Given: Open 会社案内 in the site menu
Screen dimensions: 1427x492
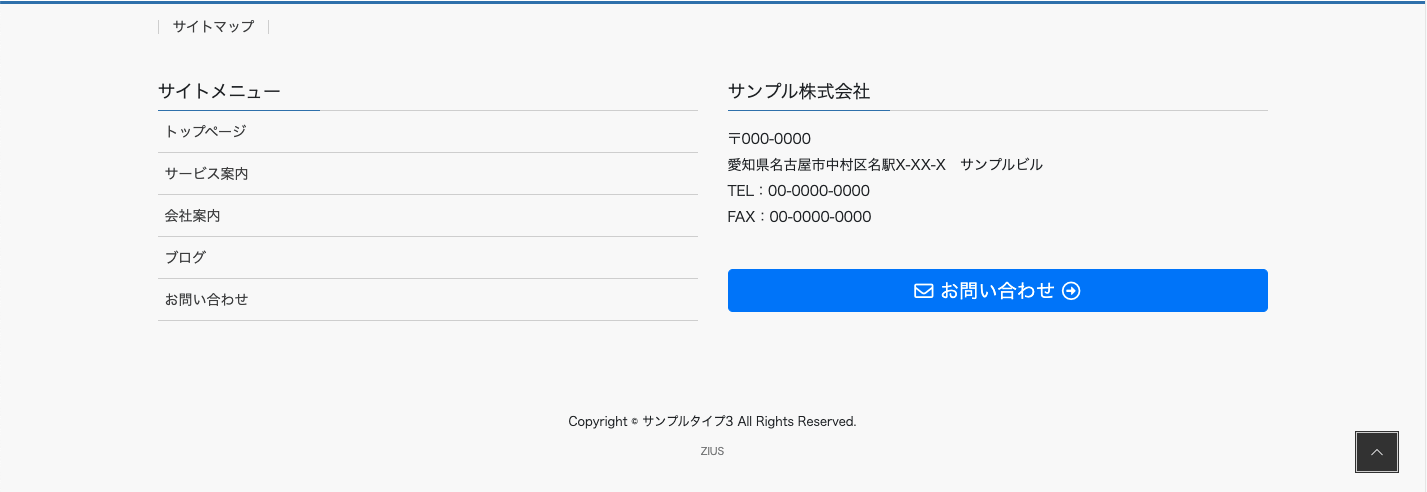Looking at the screenshot, I should click(x=193, y=215).
